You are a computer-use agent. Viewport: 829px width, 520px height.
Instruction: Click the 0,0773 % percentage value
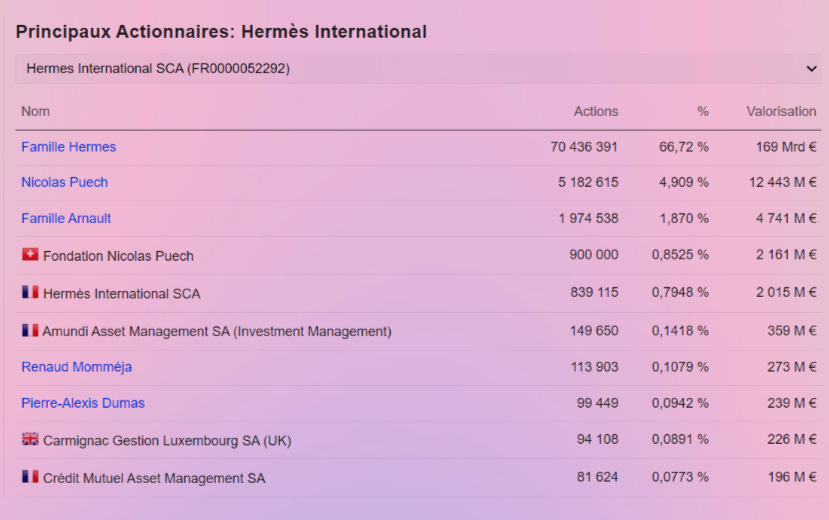[x=680, y=477]
